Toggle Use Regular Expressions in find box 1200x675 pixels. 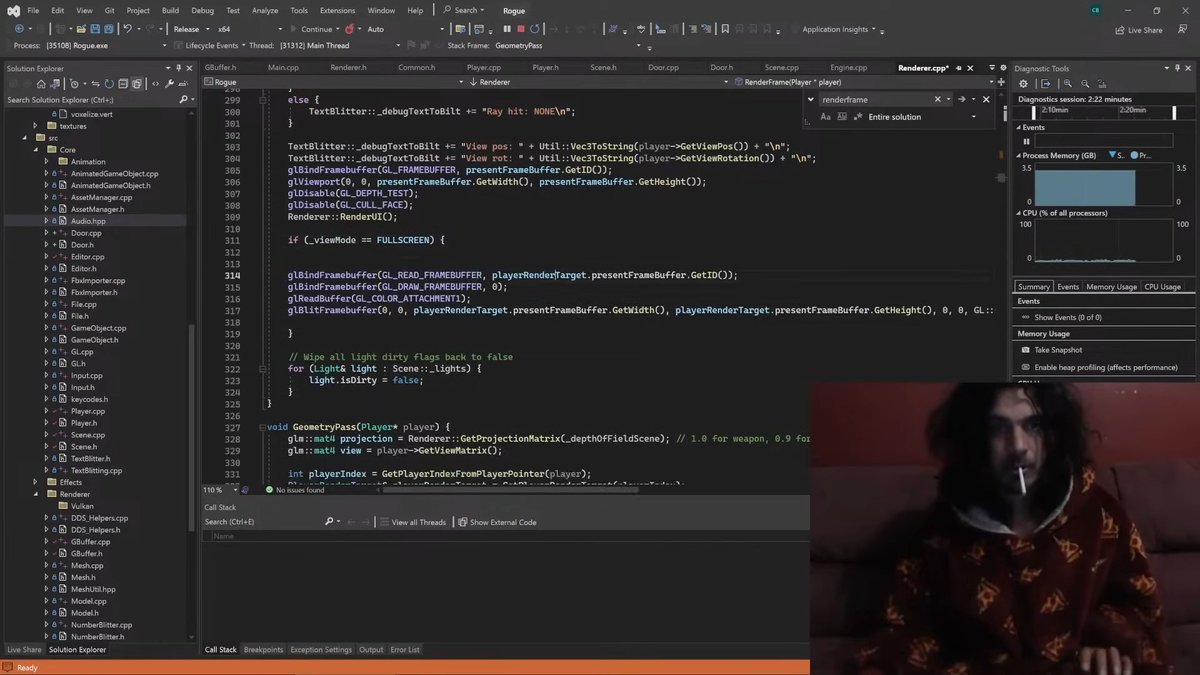click(858, 117)
